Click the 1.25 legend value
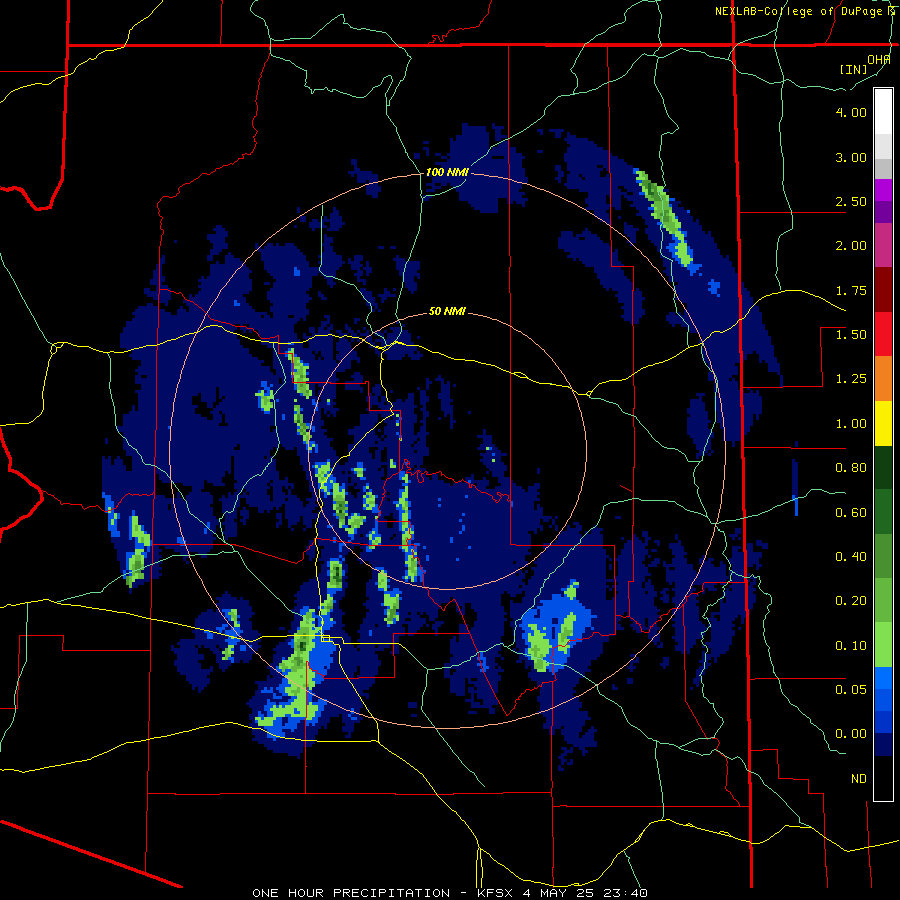The image size is (900, 900). click(x=851, y=379)
